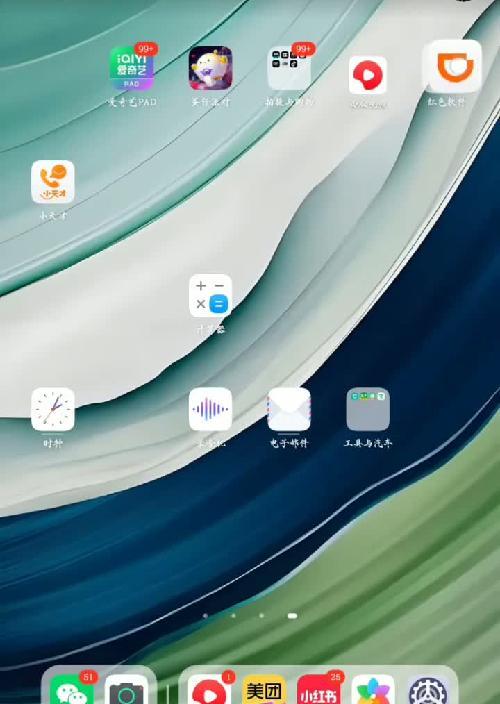Open WeChat in the dock
500x704 pixels.
pyautogui.click(x=72, y=689)
